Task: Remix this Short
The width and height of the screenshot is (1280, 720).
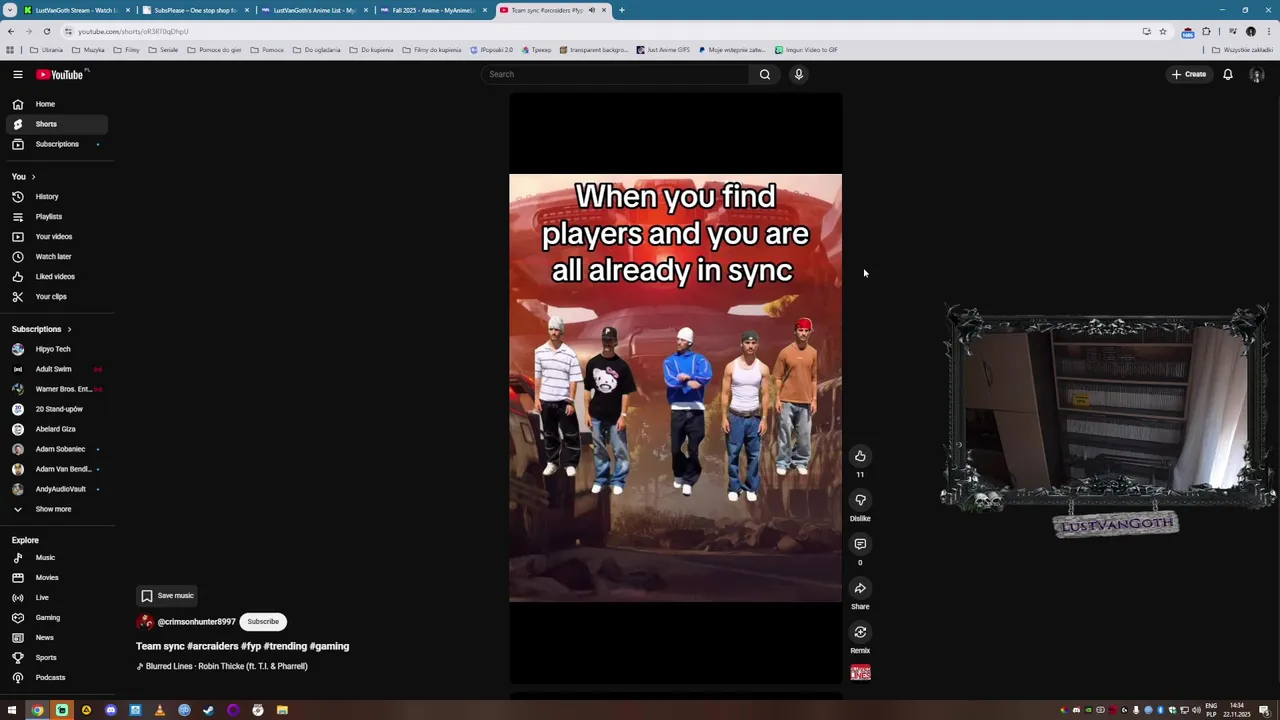Action: [860, 632]
